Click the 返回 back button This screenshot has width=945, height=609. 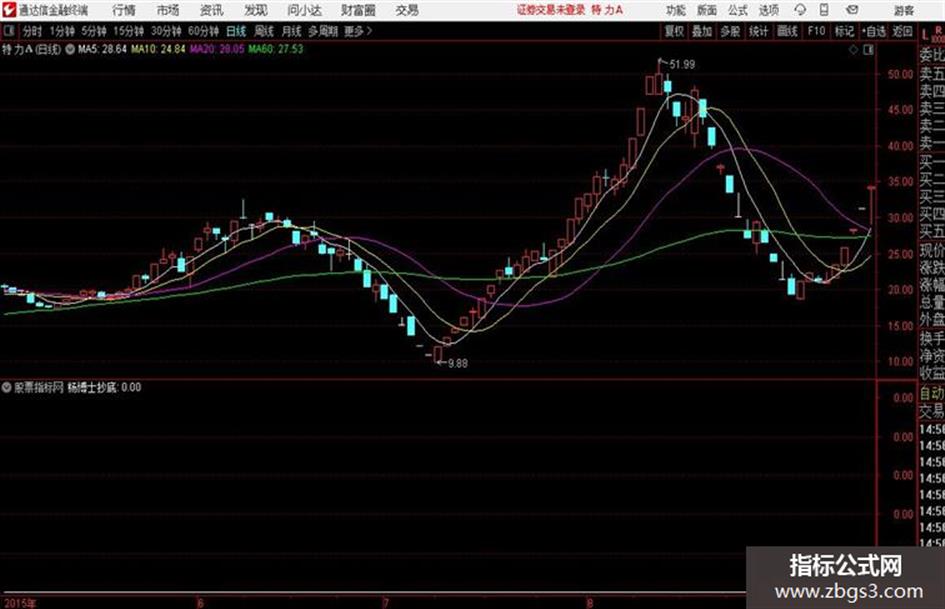[902, 31]
